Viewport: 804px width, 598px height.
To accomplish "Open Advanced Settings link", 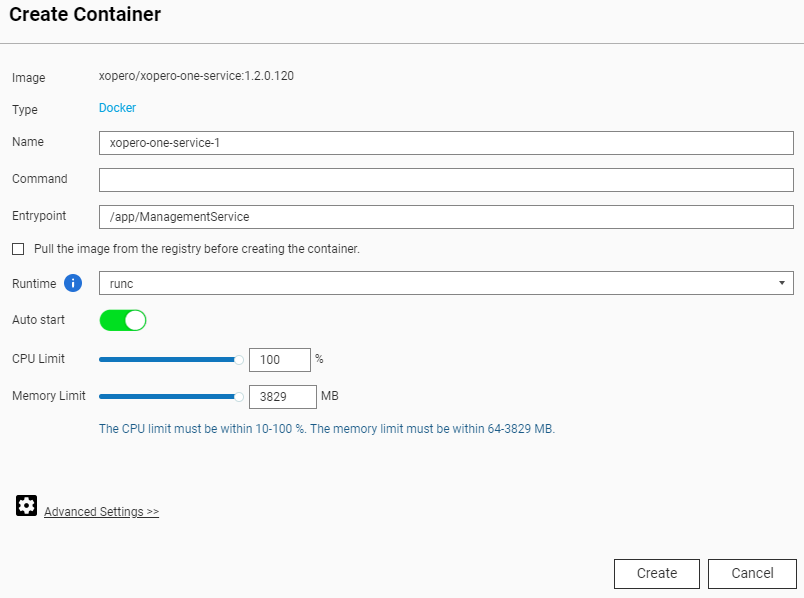I will (101, 511).
